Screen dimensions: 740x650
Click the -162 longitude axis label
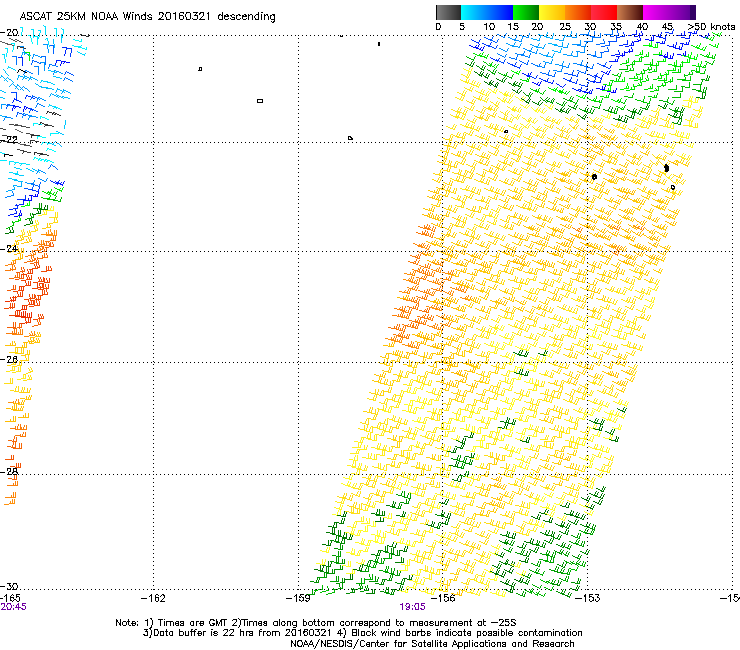(x=153, y=598)
